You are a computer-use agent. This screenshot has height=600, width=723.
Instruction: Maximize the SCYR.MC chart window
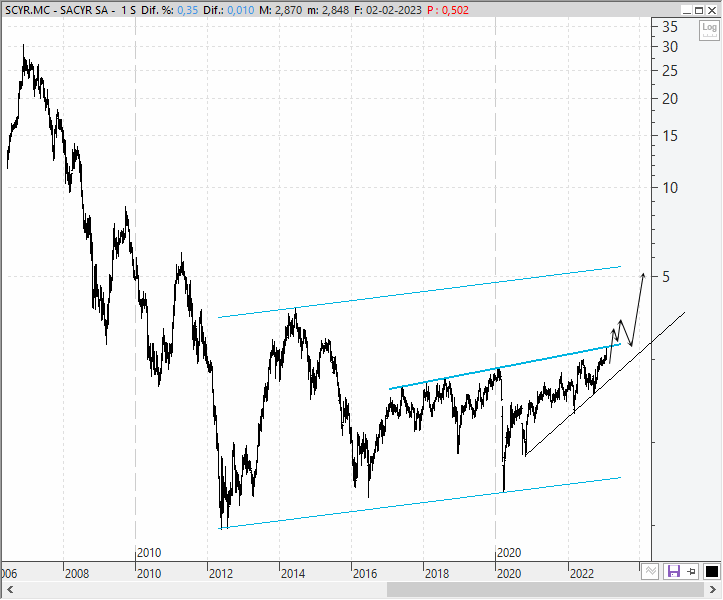(x=699, y=10)
